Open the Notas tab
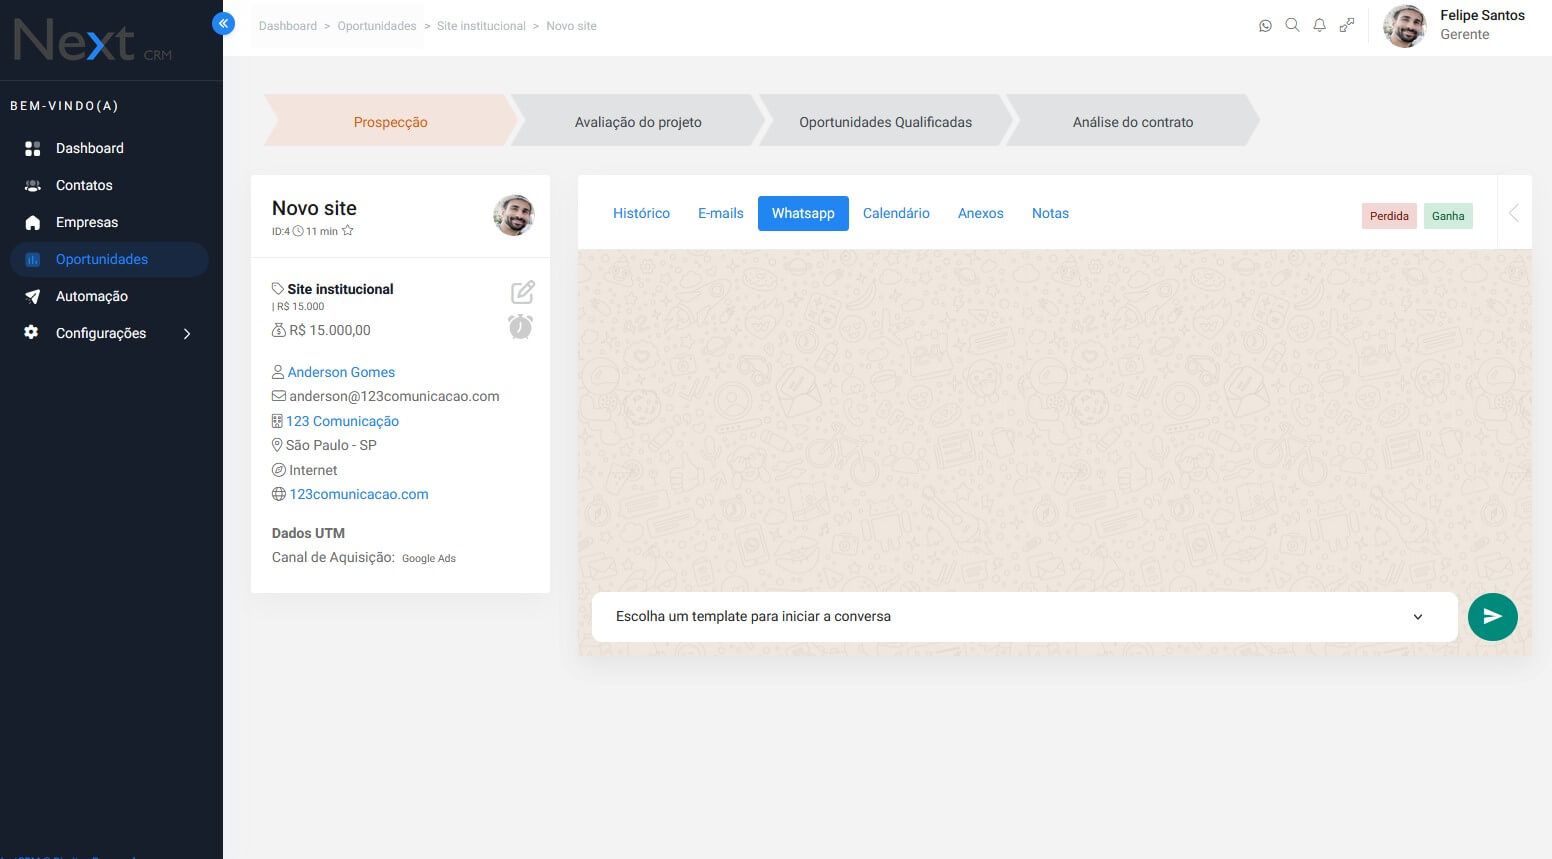The width and height of the screenshot is (1552, 859). (1050, 213)
